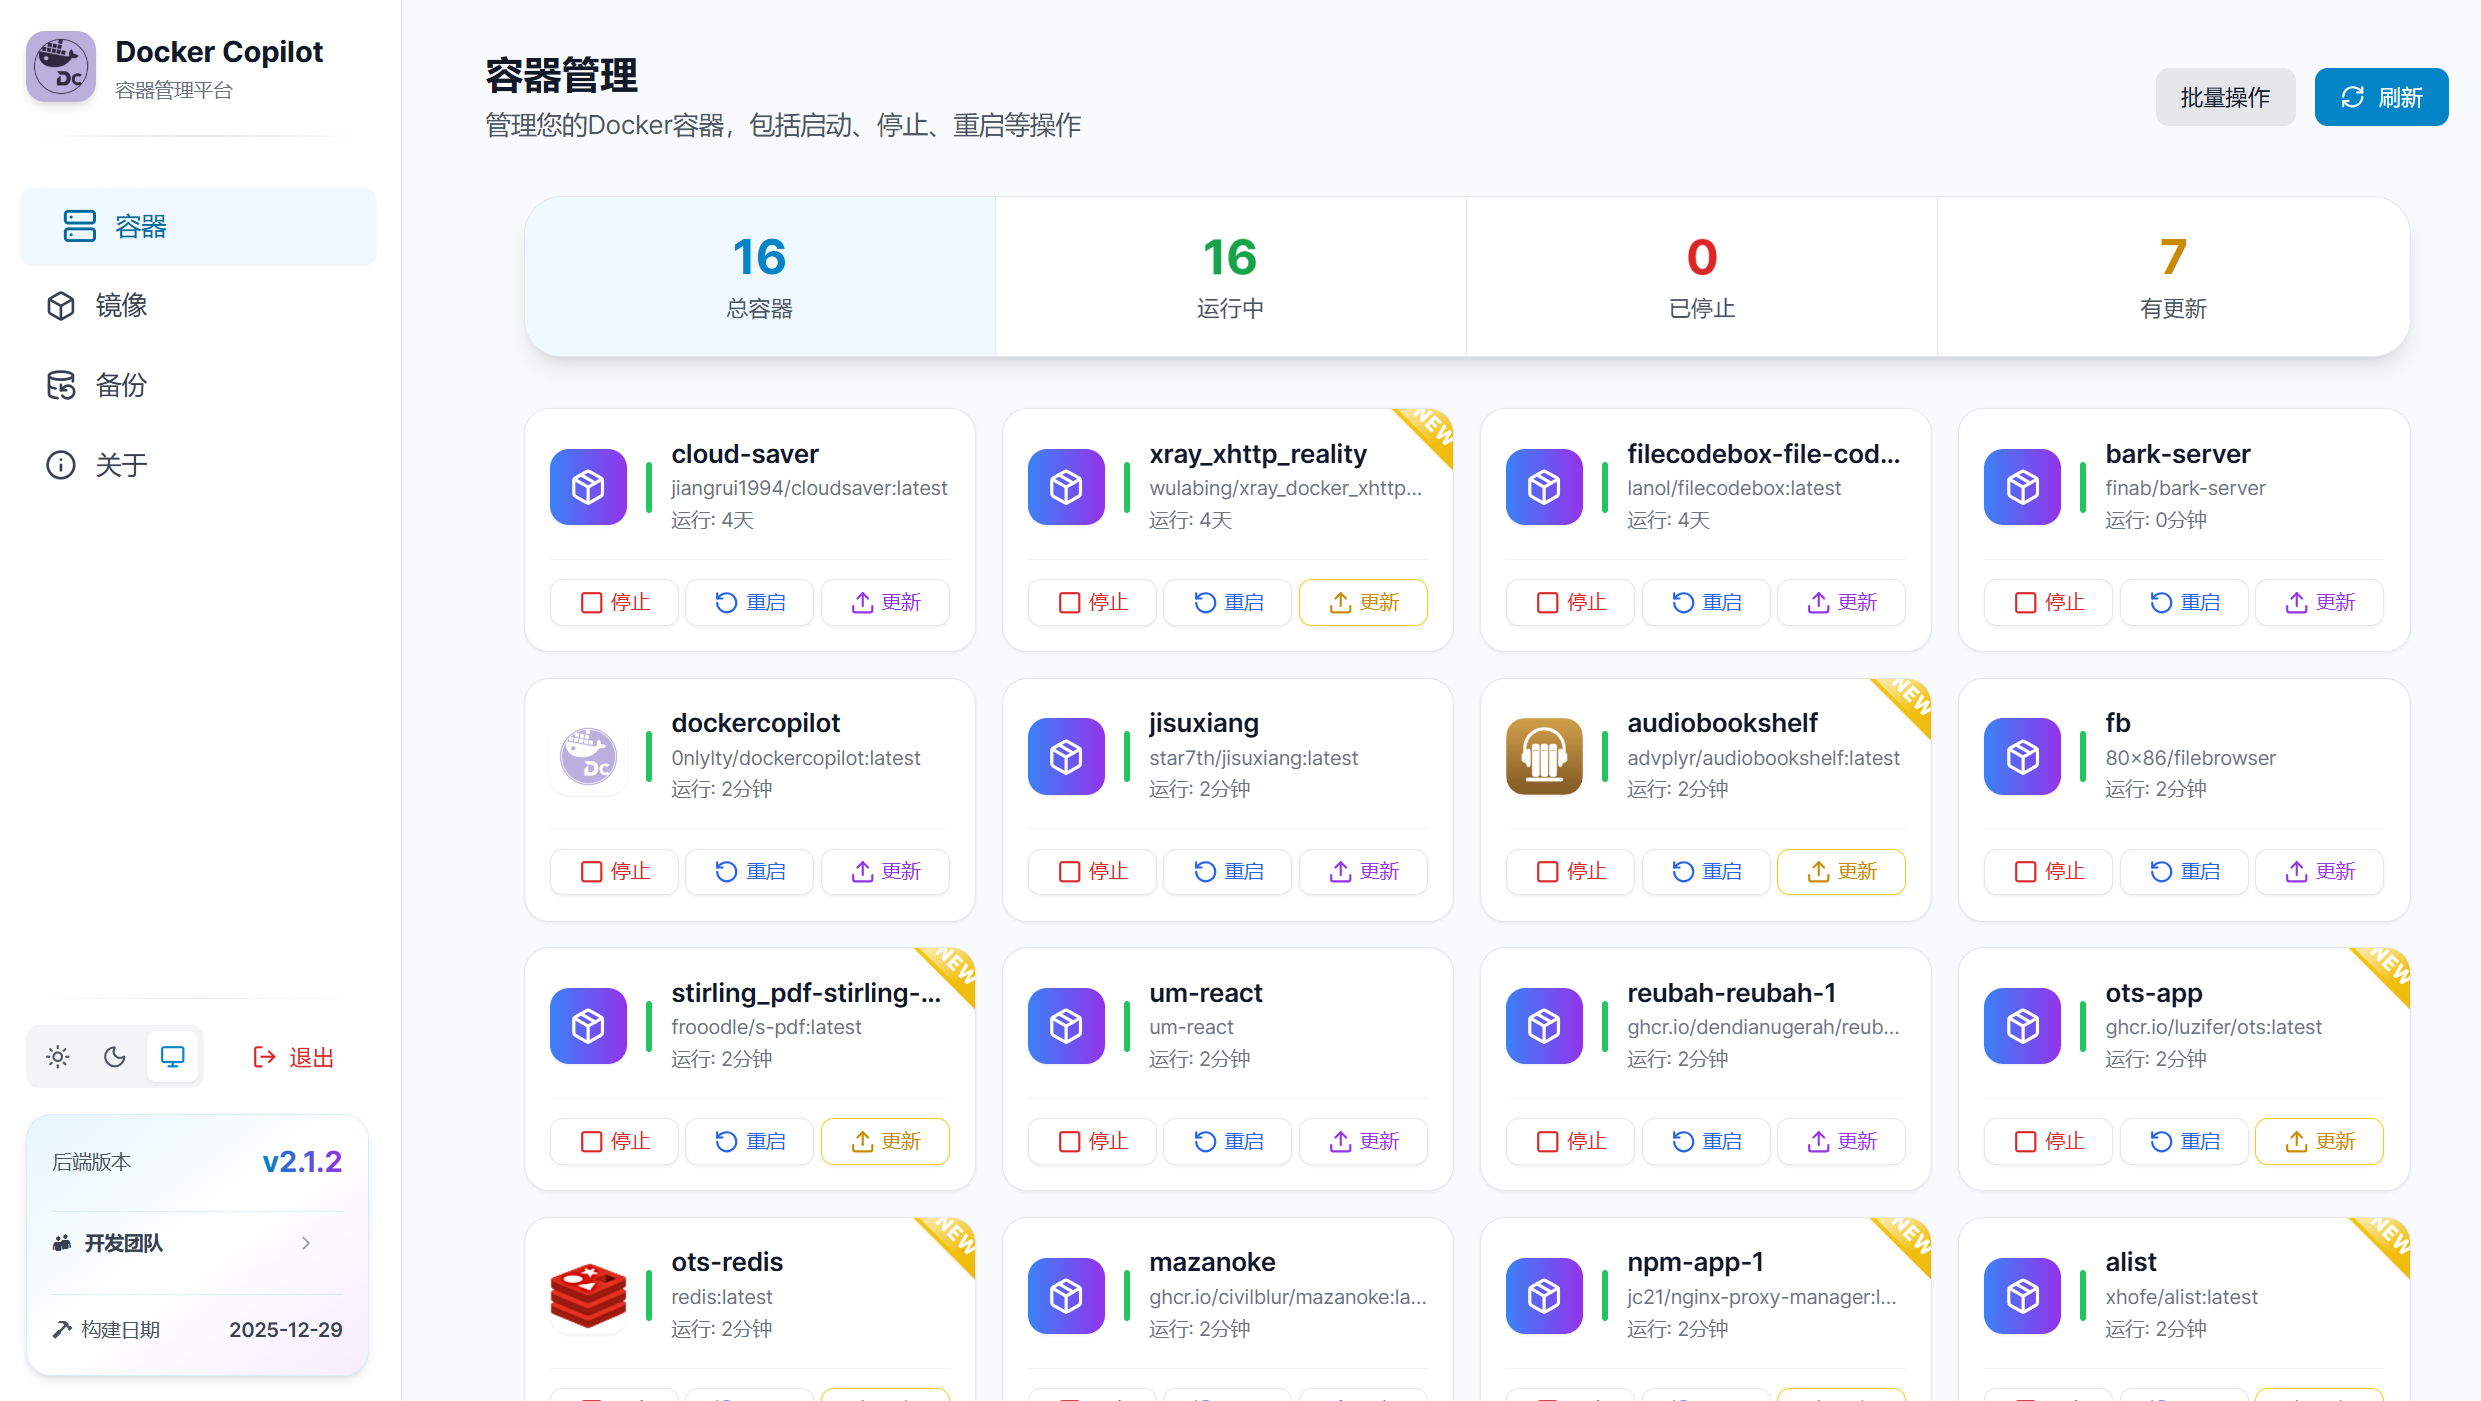This screenshot has width=2481, height=1401.
Task: Click audiobookshelf headphones icon
Action: coord(1544,756)
